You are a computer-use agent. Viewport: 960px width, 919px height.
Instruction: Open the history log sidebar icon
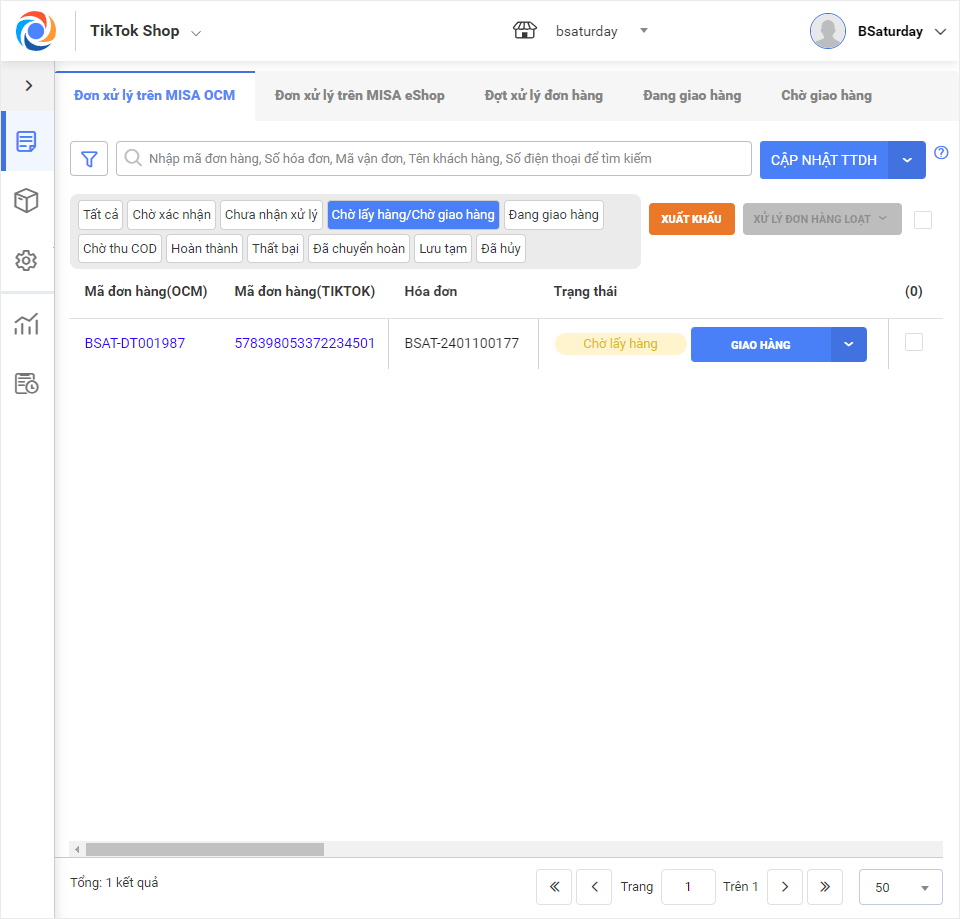(x=26, y=384)
